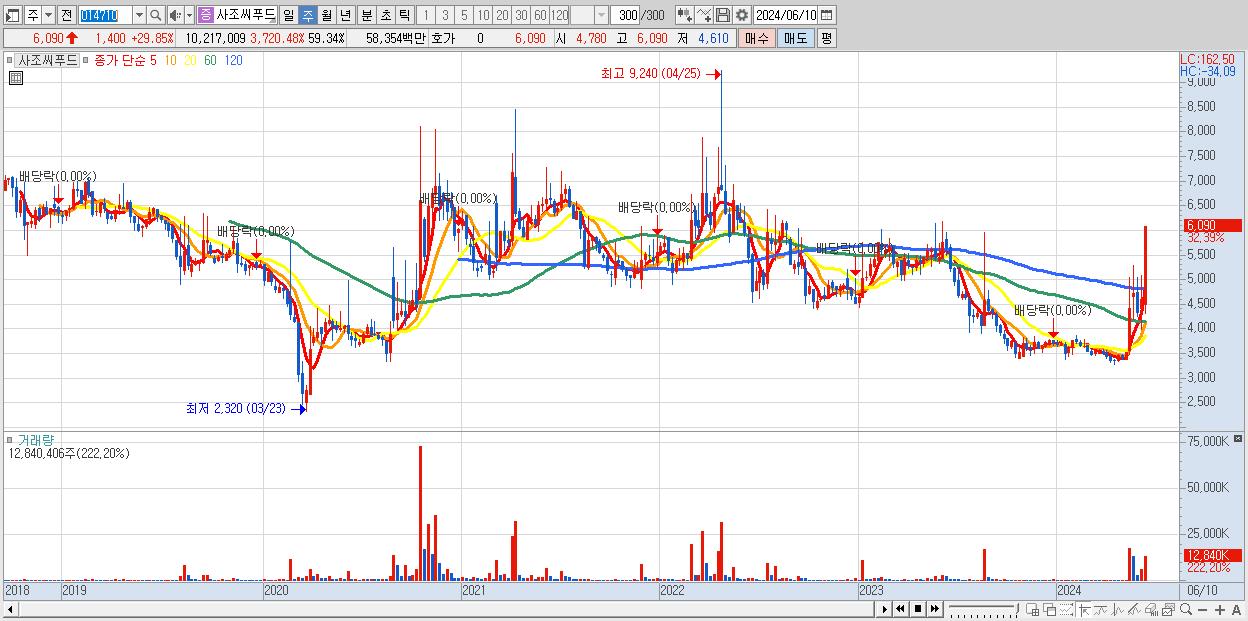Click the green 60 moving average label
Viewport: 1248px width, 621px height.
coord(210,60)
